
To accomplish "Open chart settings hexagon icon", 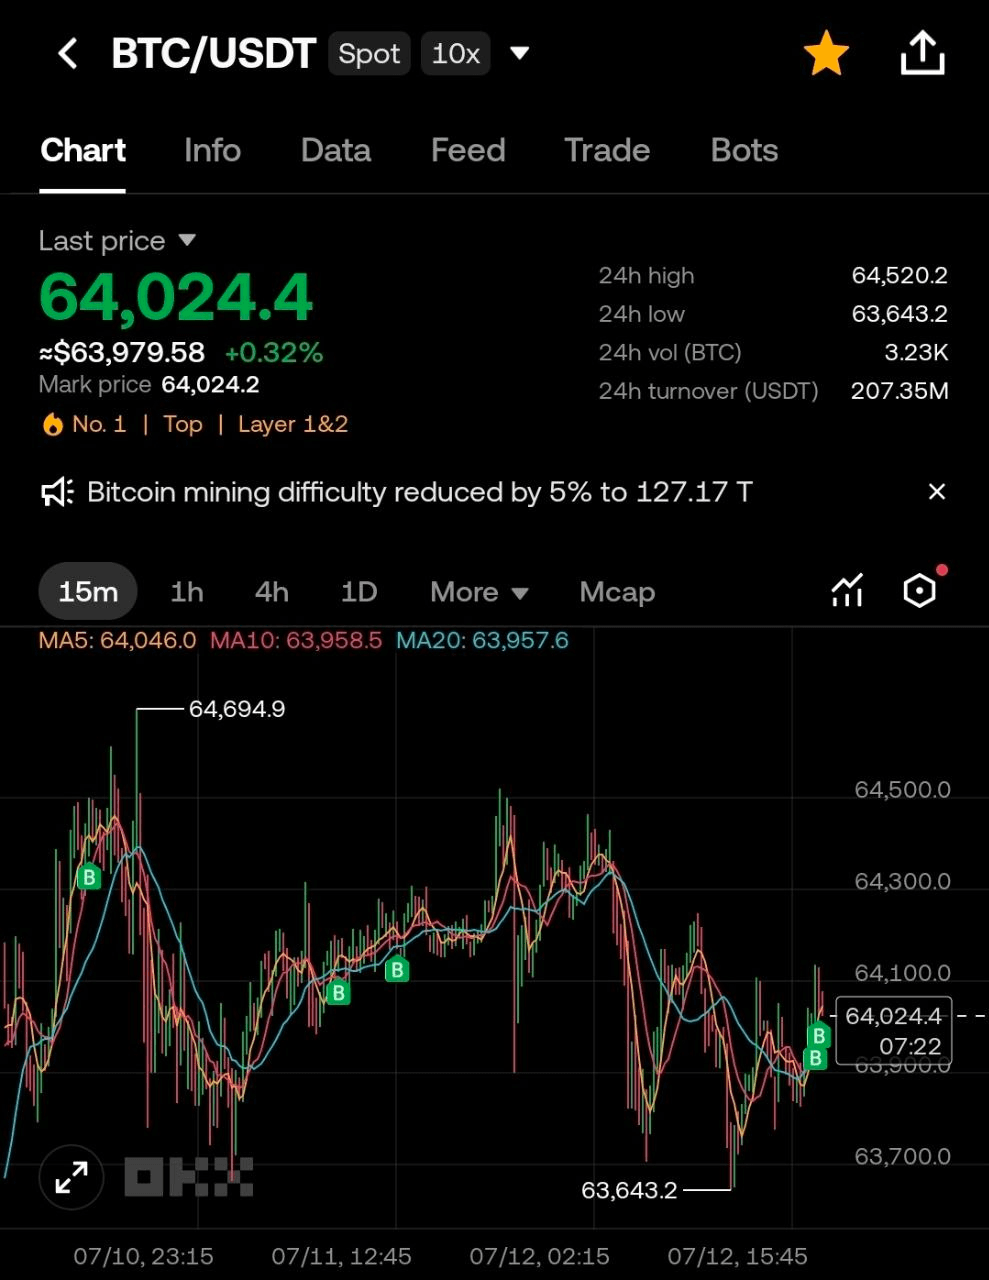I will click(919, 591).
